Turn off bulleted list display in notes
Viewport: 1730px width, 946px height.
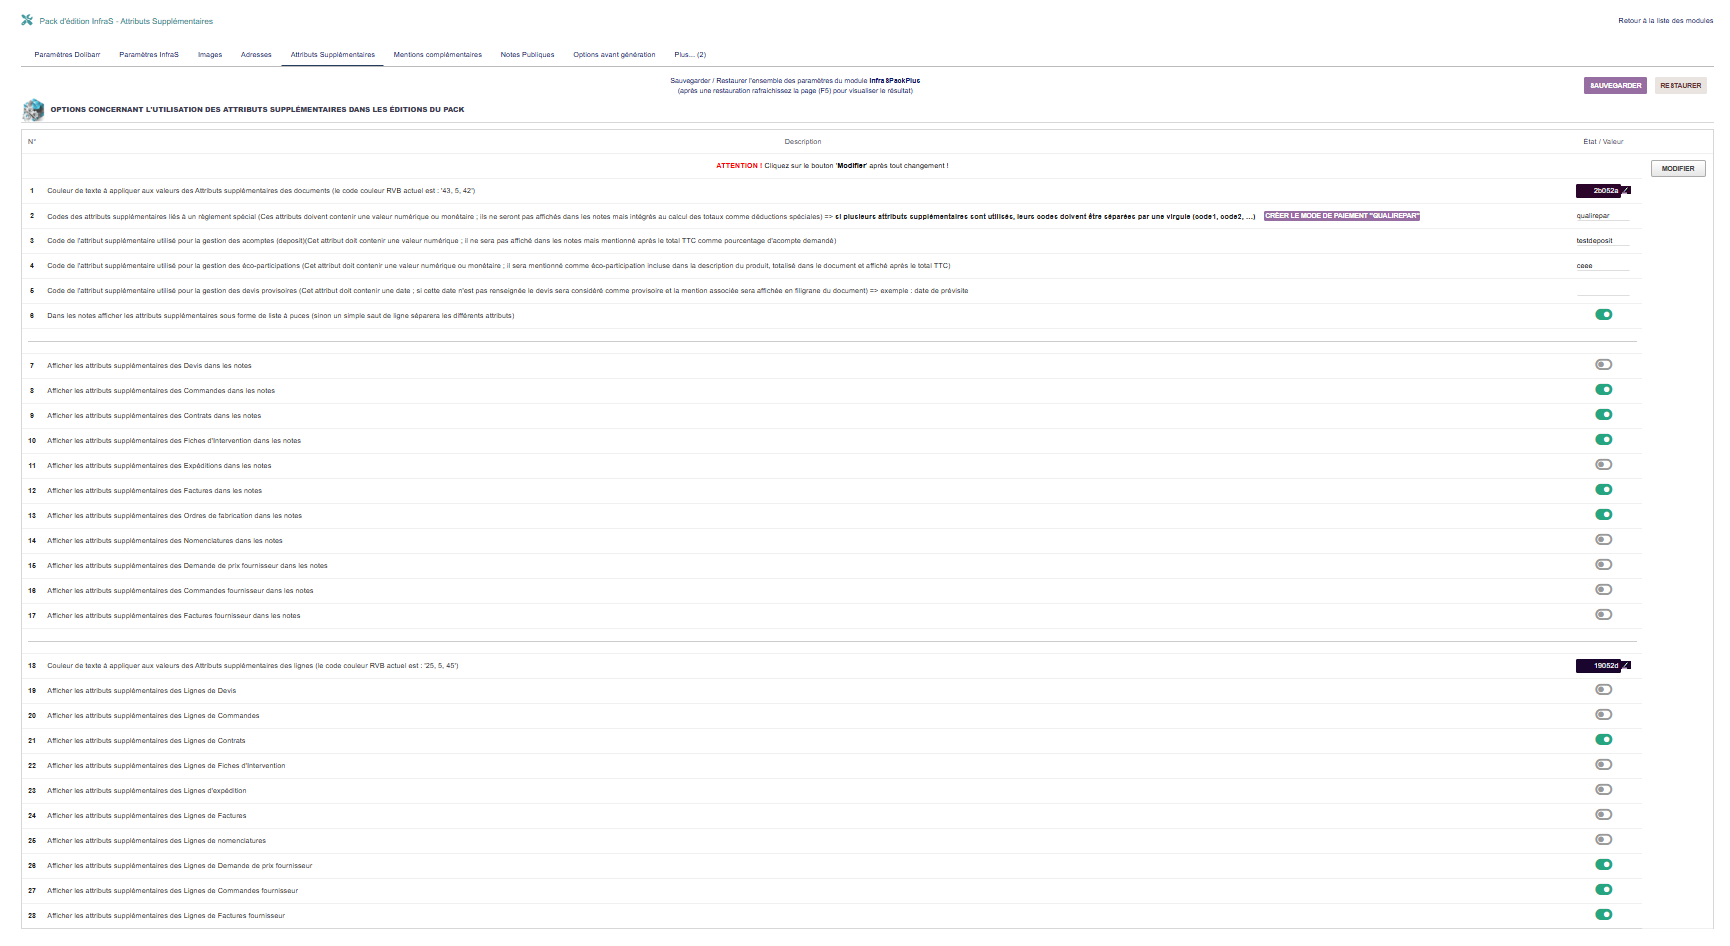(1604, 315)
